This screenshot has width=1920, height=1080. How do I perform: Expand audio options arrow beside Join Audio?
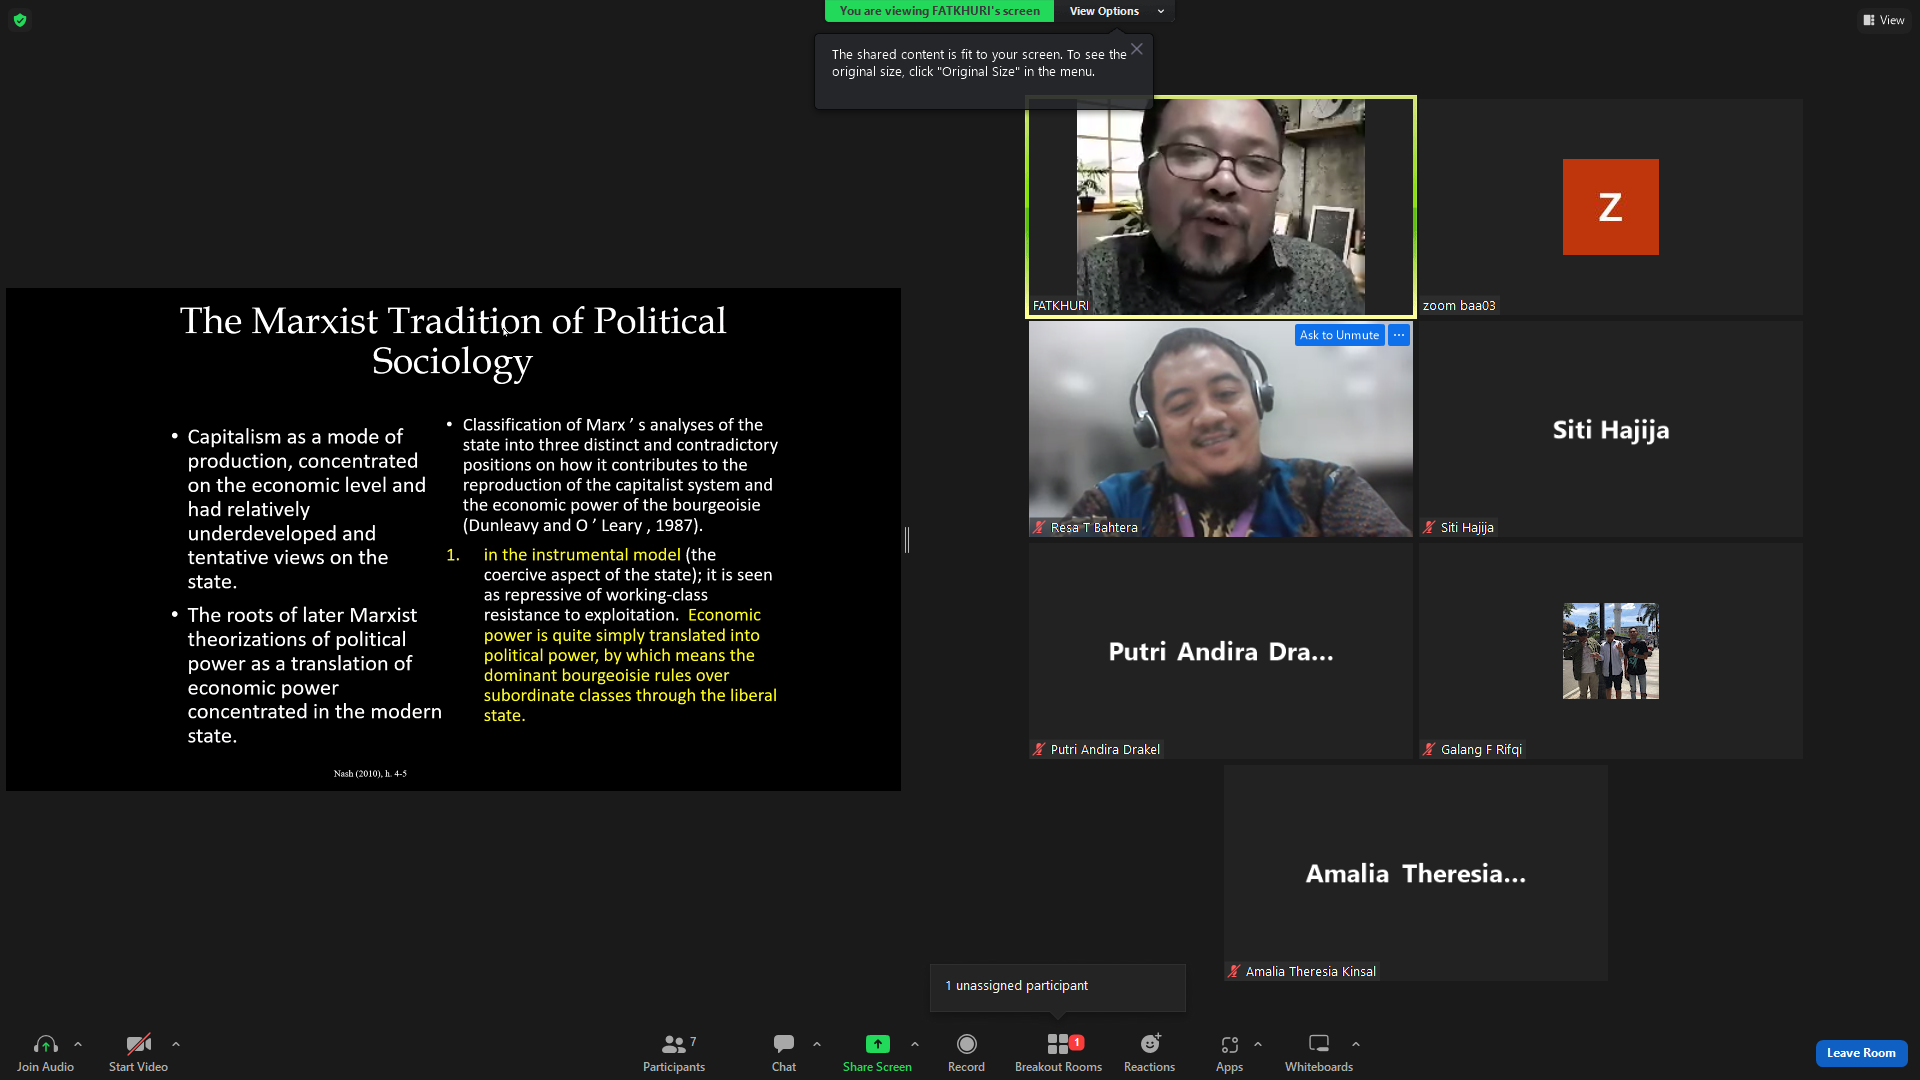tap(78, 1044)
